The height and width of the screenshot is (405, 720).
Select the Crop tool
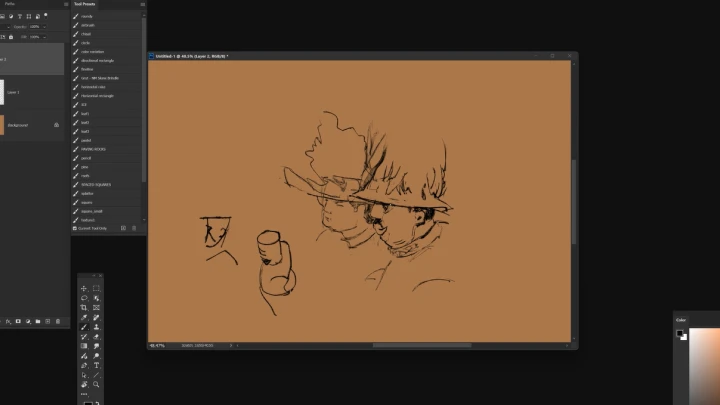point(84,307)
